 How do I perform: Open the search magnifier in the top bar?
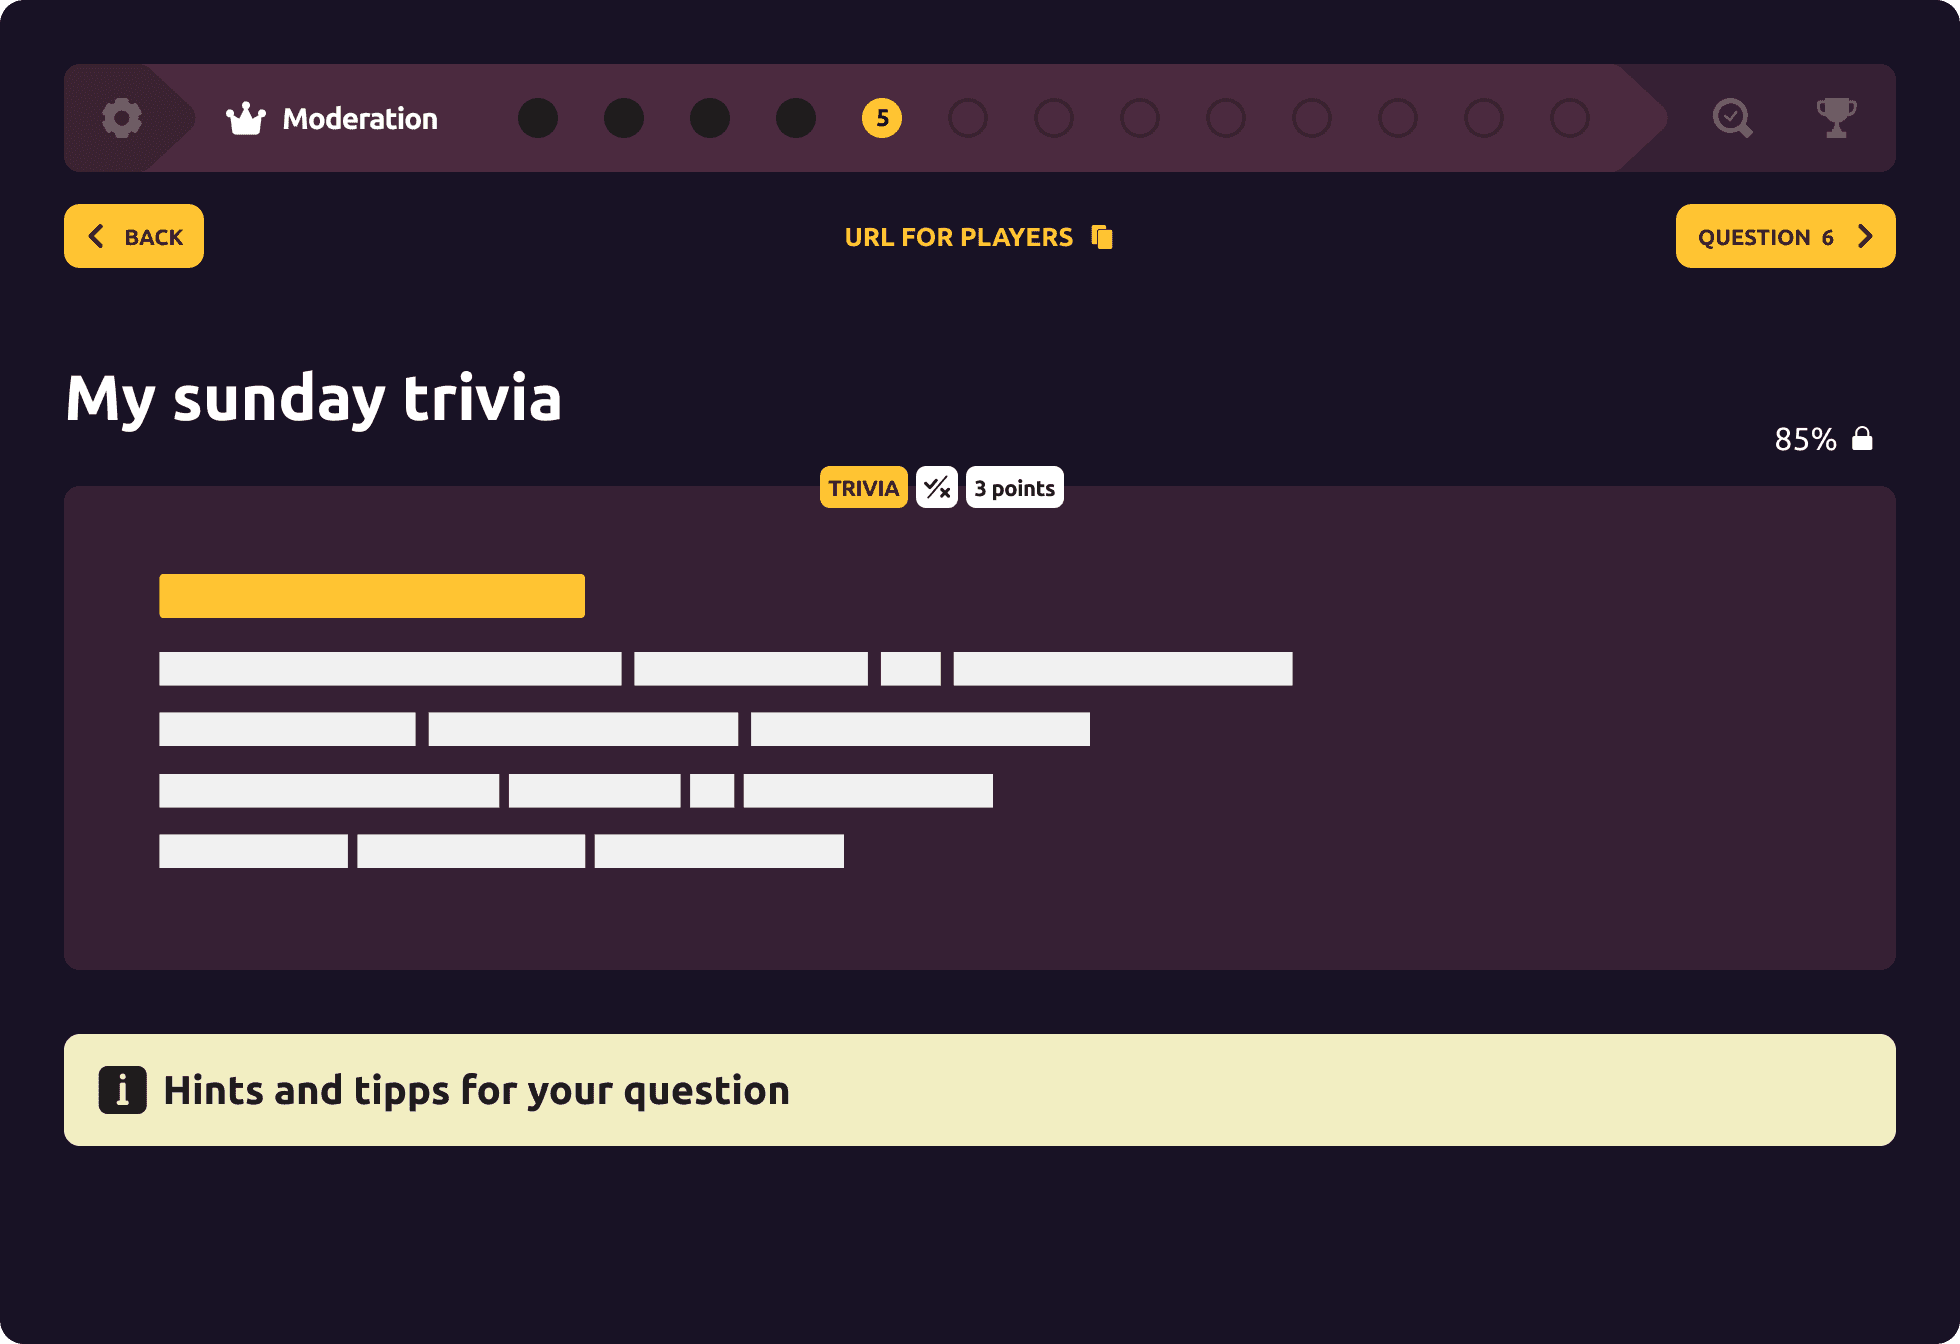pyautogui.click(x=1732, y=118)
